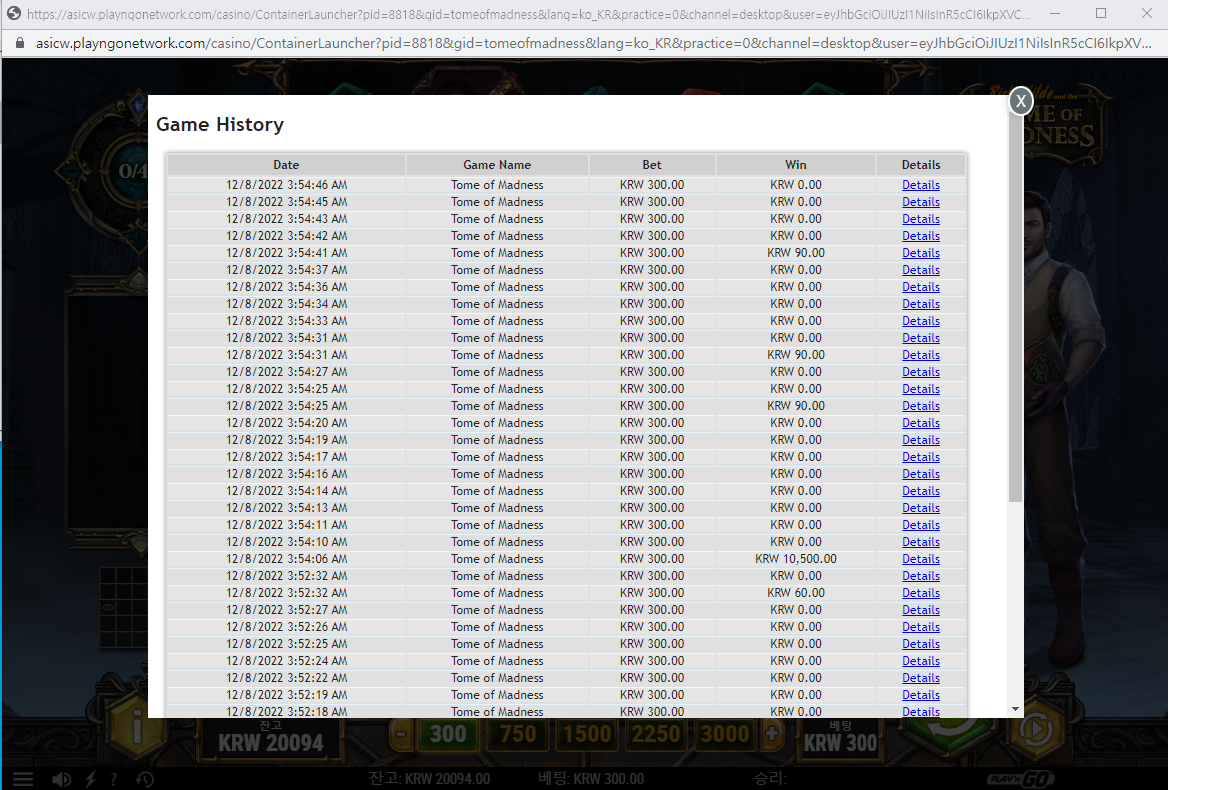Click the popup scrollbar down arrow
The image size is (1211, 790).
pos(1016,709)
